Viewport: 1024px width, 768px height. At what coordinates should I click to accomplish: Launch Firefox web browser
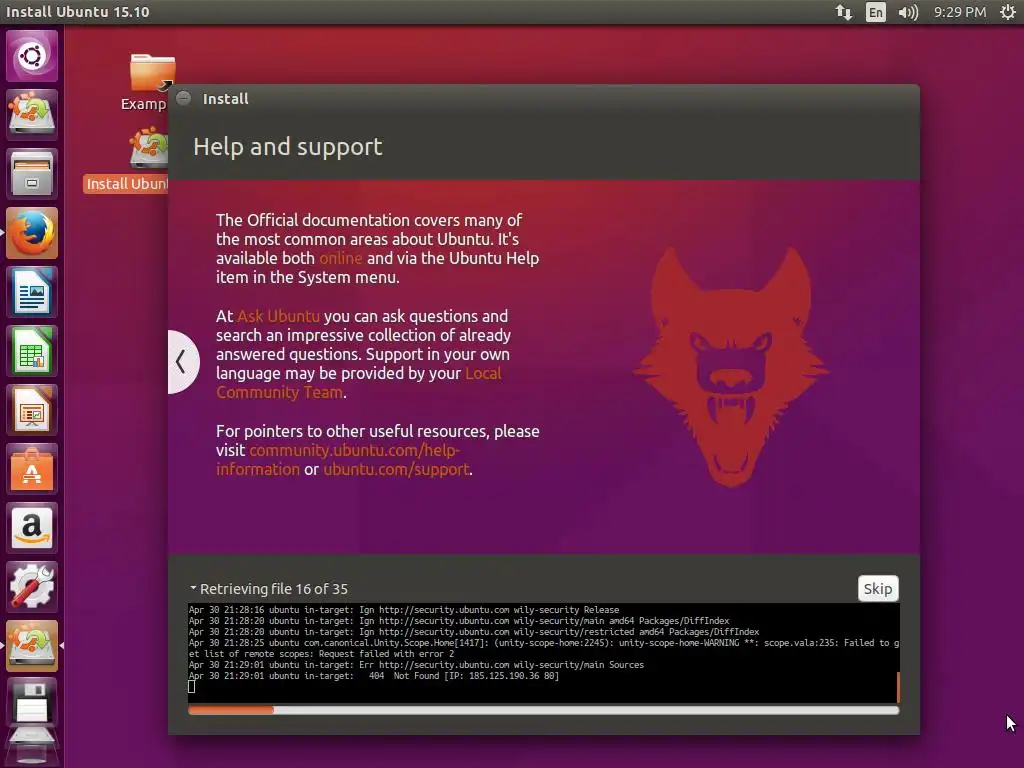point(32,233)
